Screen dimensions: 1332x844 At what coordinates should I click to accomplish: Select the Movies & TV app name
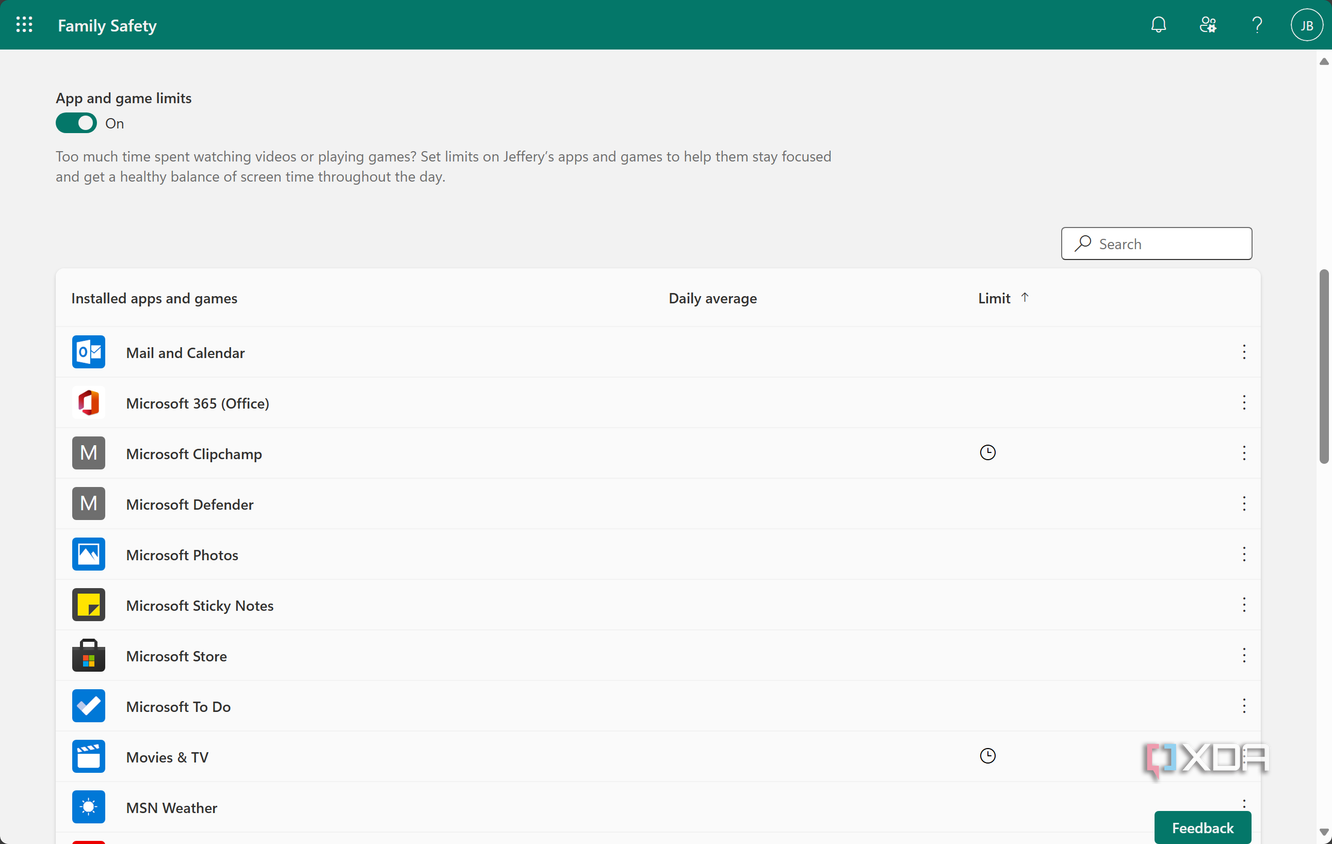pos(167,758)
